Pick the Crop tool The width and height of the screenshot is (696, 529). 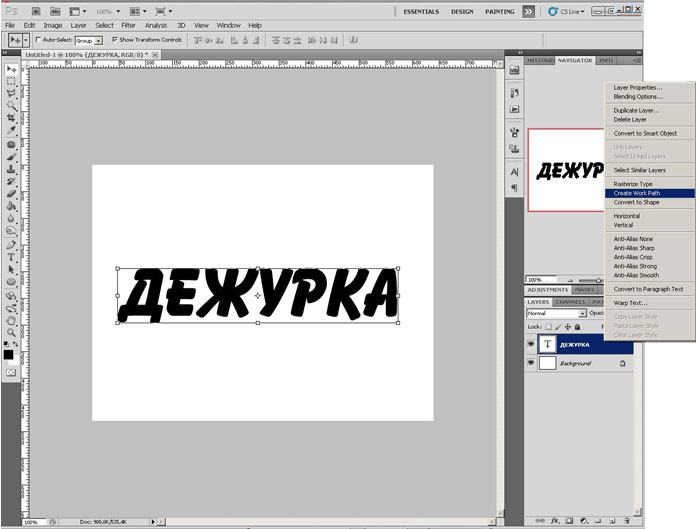click(x=11, y=117)
